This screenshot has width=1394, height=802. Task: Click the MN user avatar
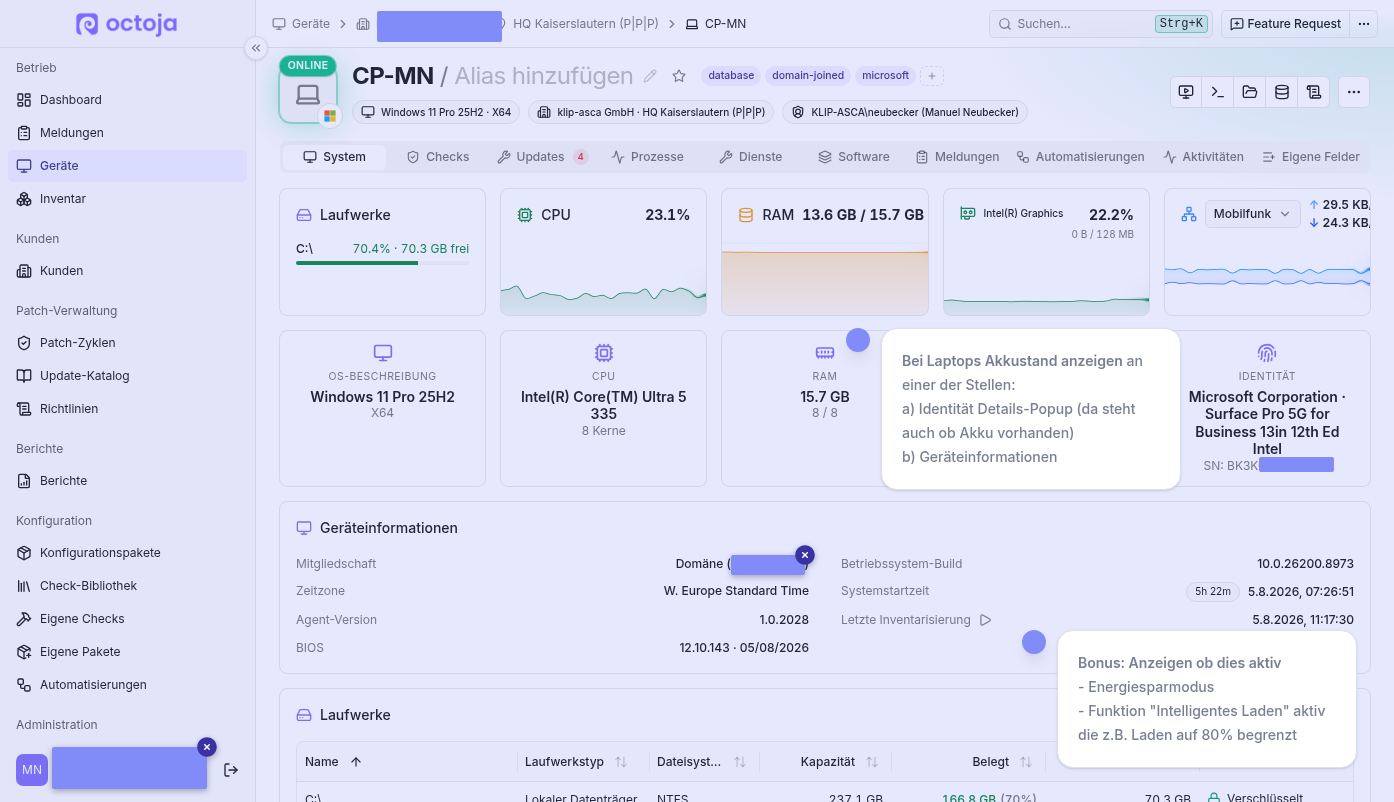point(32,770)
